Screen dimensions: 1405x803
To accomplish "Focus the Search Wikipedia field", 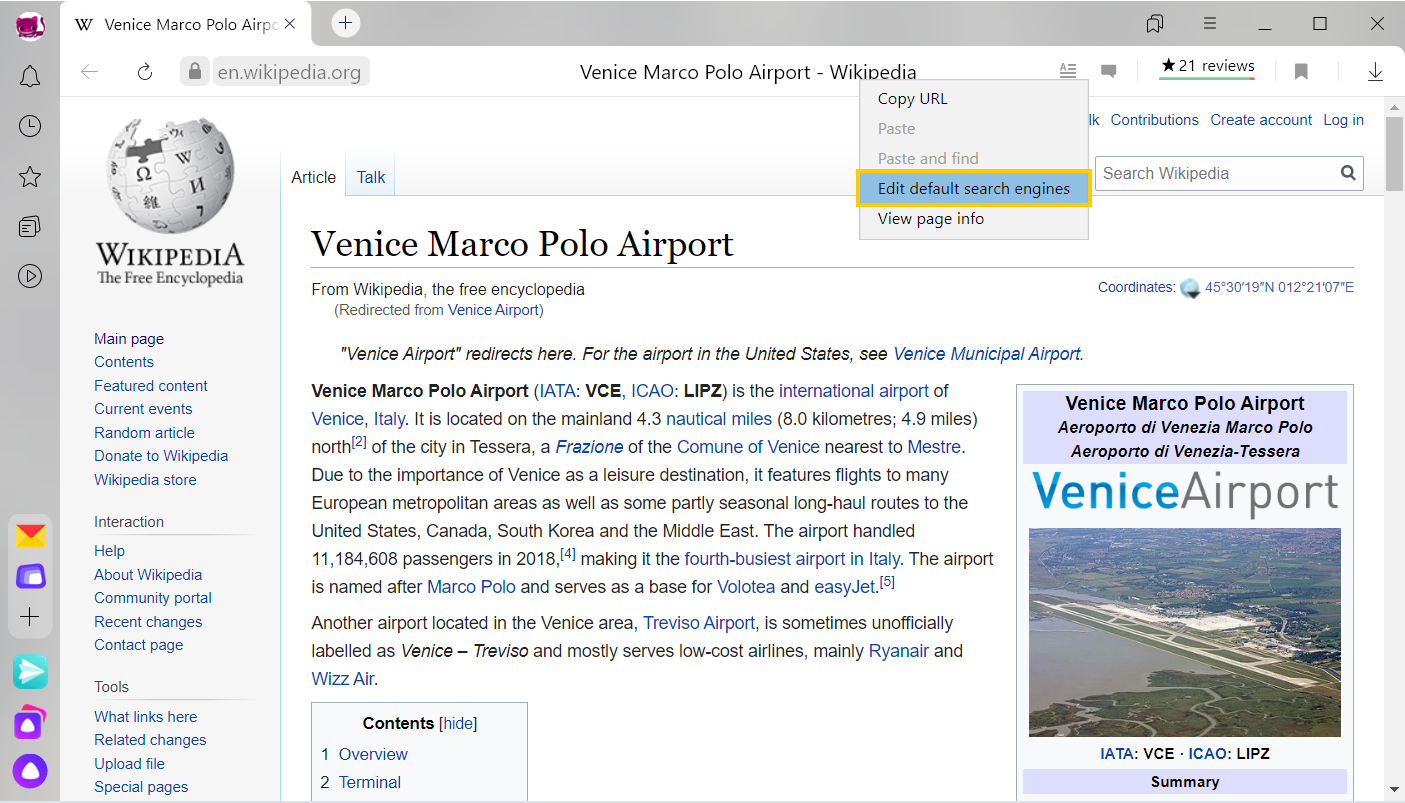I will pos(1216,173).
